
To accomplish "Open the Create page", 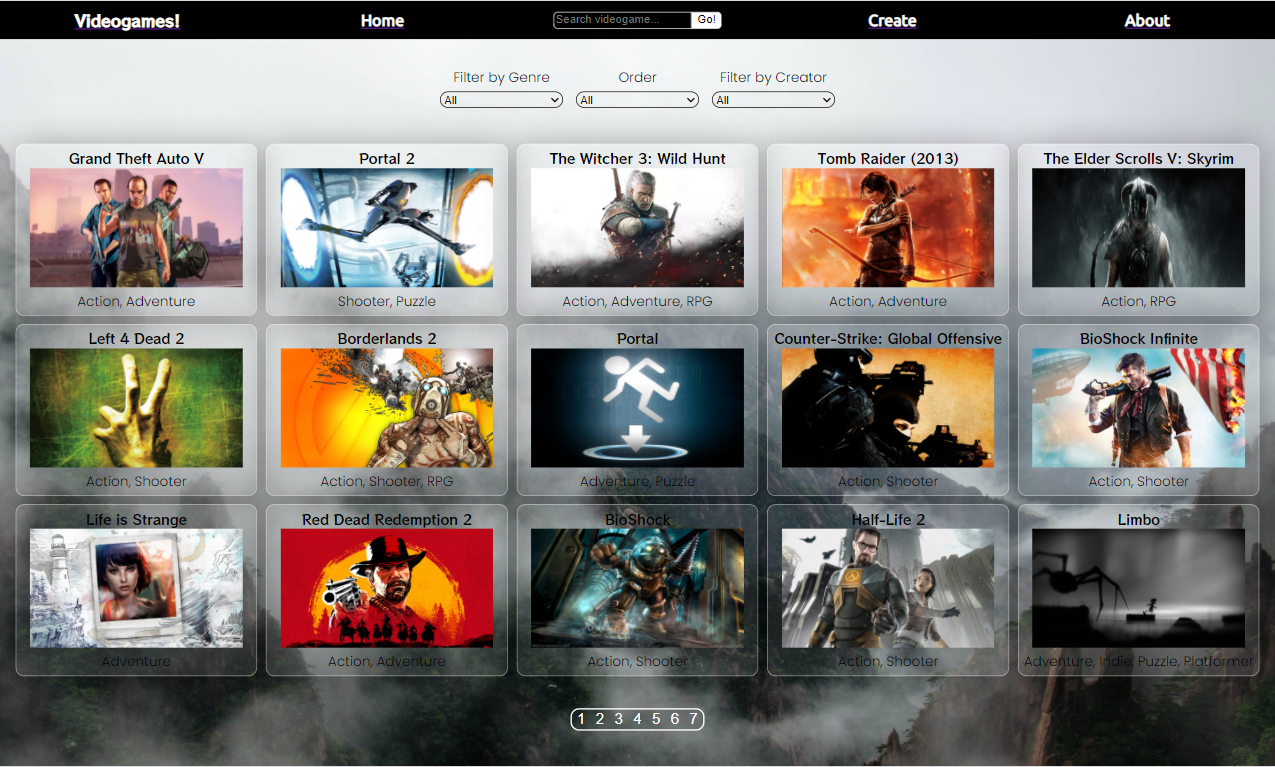I will 892,21.
